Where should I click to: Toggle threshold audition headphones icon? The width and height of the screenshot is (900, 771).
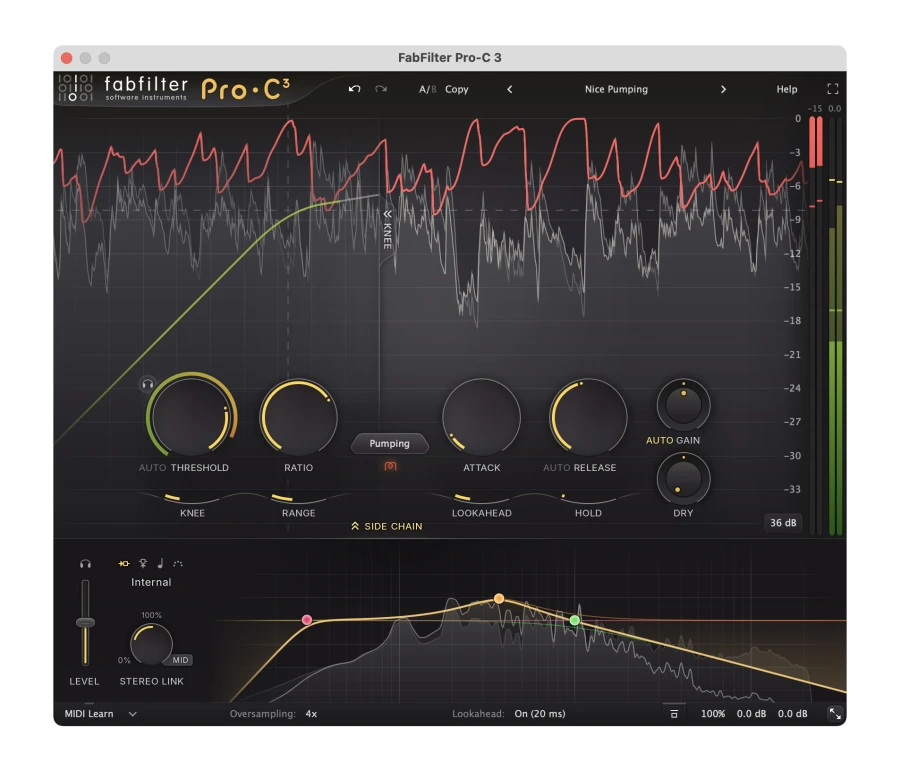[x=148, y=383]
